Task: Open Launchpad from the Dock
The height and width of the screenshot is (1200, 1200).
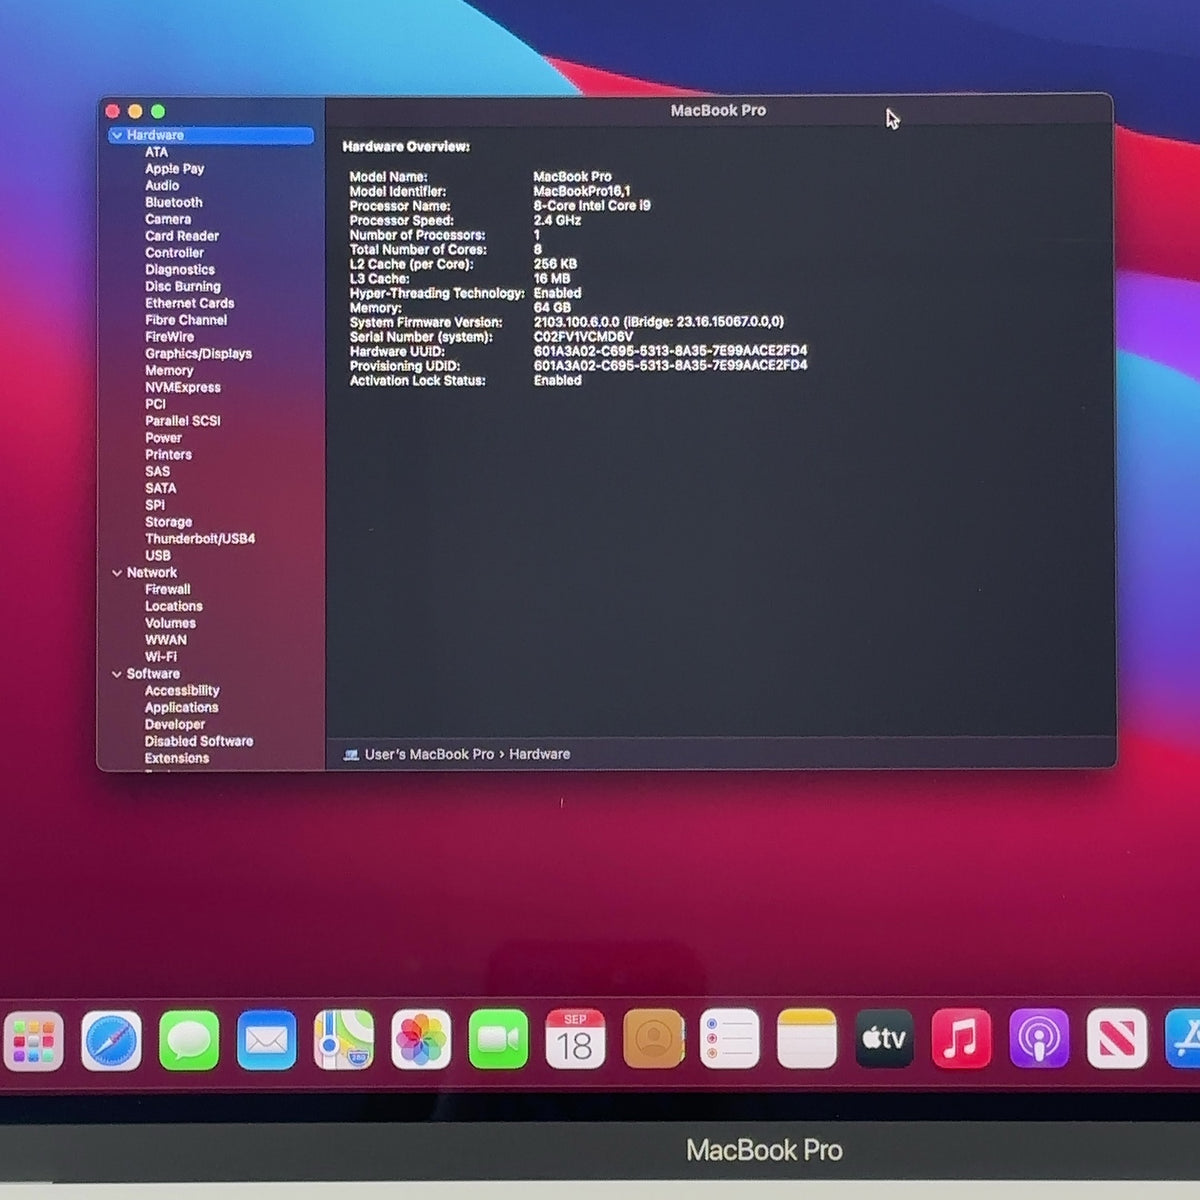Action: (x=34, y=1040)
